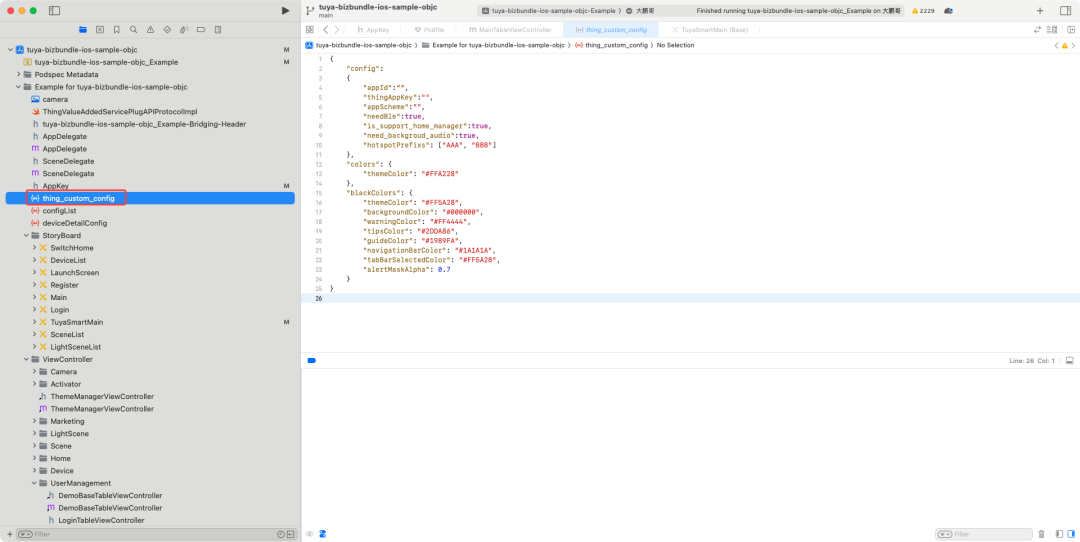
Task: Collapse the tuya-bizbundle-ios-sample-objc project root
Action: click(10, 50)
